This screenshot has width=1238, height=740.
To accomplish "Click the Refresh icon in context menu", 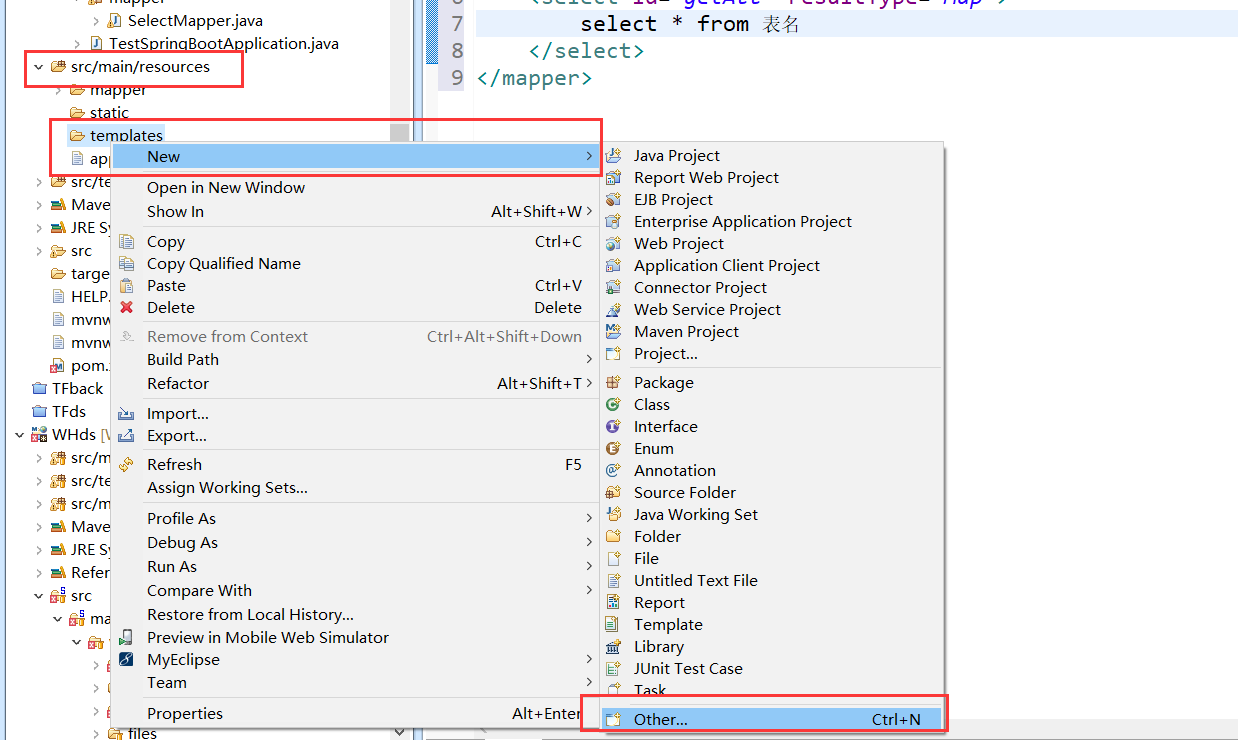I will [x=127, y=464].
